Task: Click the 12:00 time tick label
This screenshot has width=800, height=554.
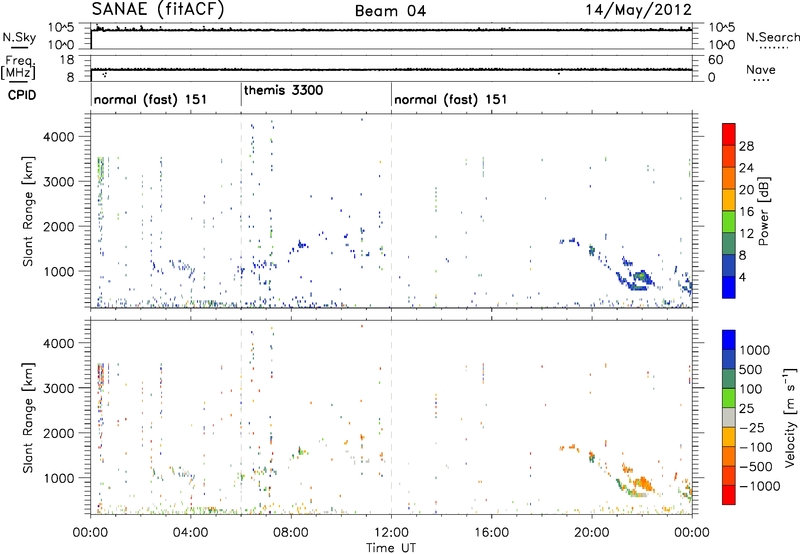Action: point(391,533)
